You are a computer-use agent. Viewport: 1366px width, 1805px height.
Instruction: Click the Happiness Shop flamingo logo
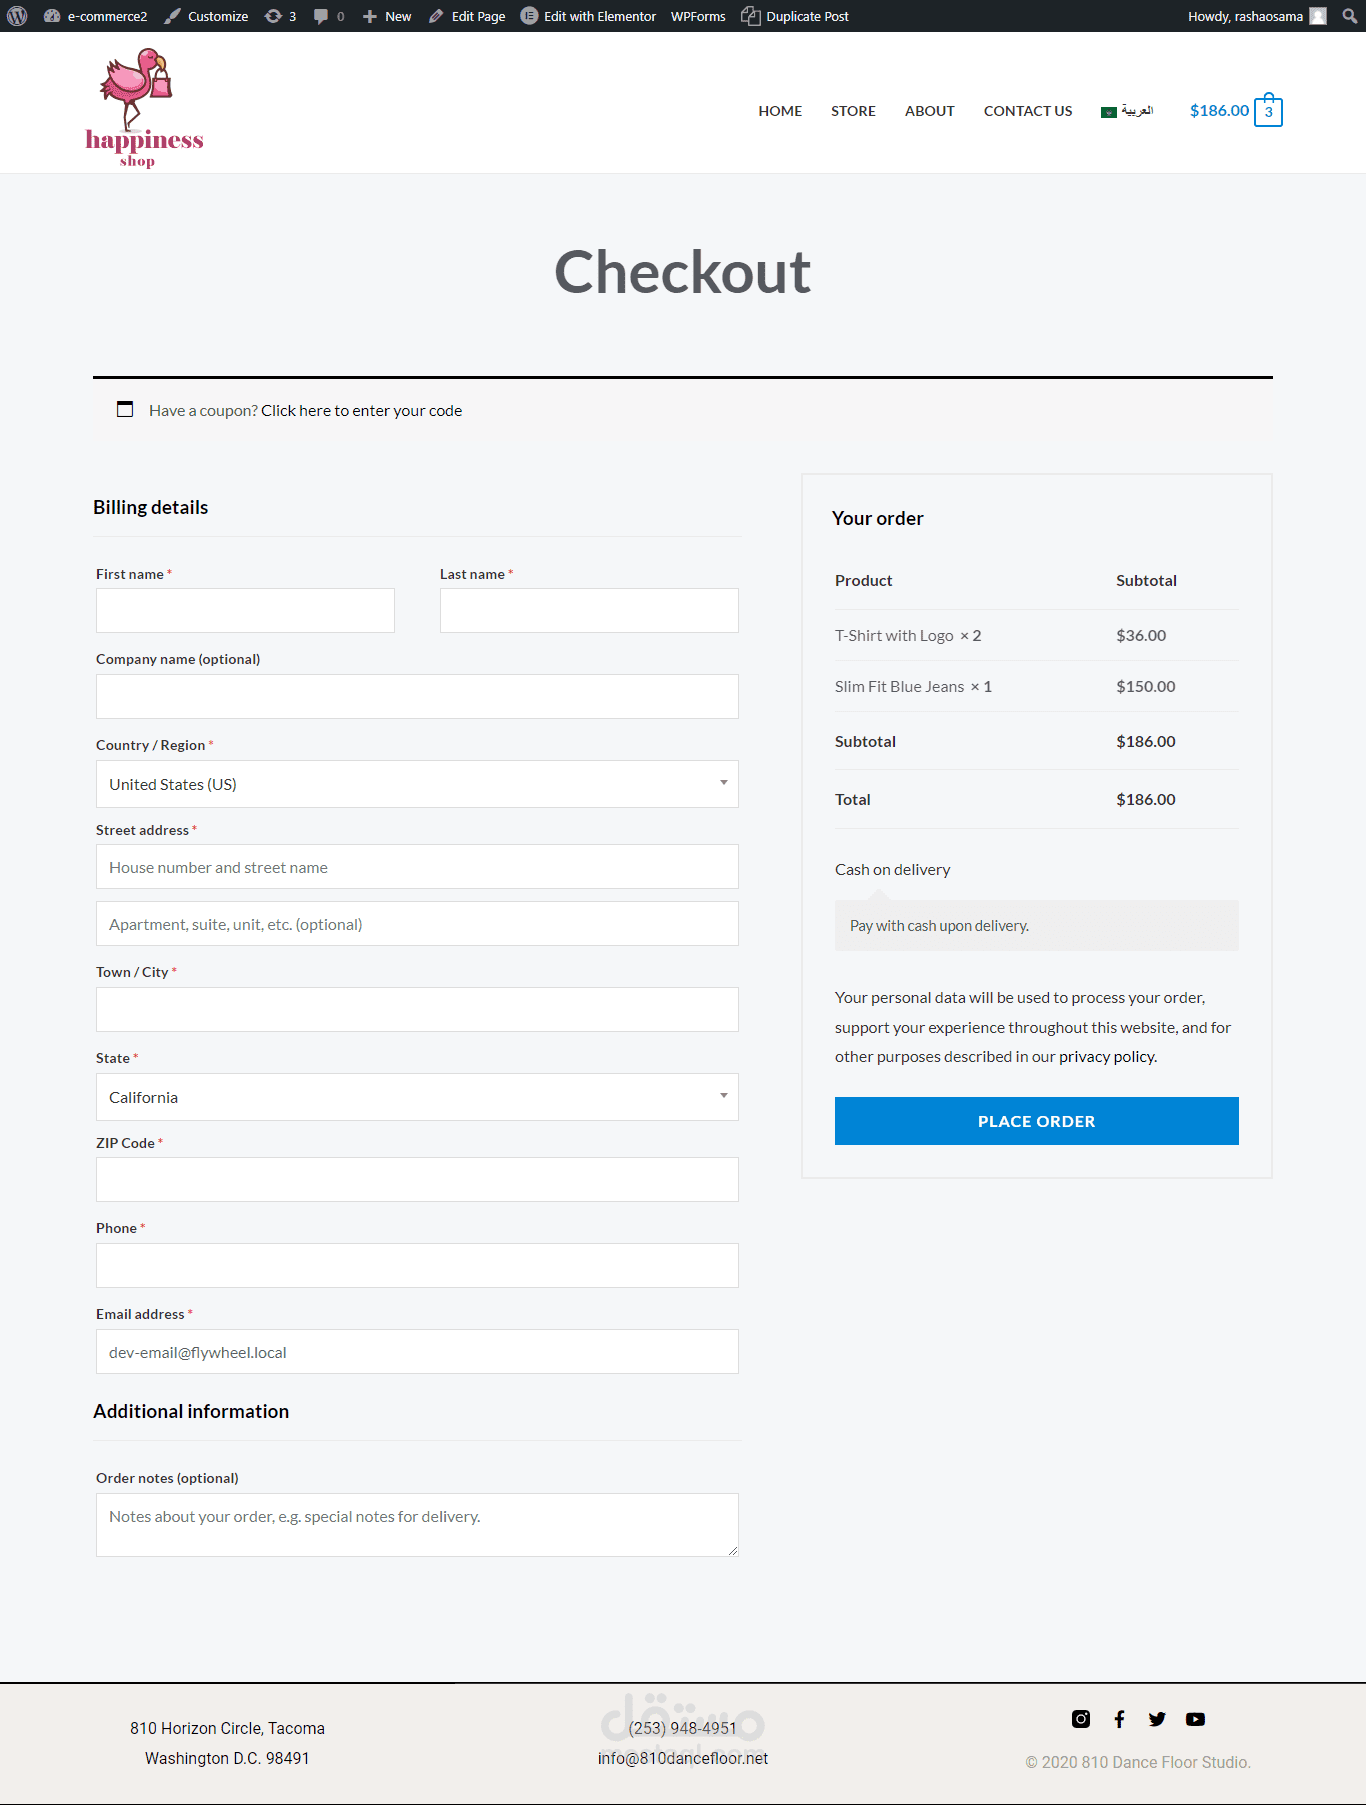click(144, 108)
